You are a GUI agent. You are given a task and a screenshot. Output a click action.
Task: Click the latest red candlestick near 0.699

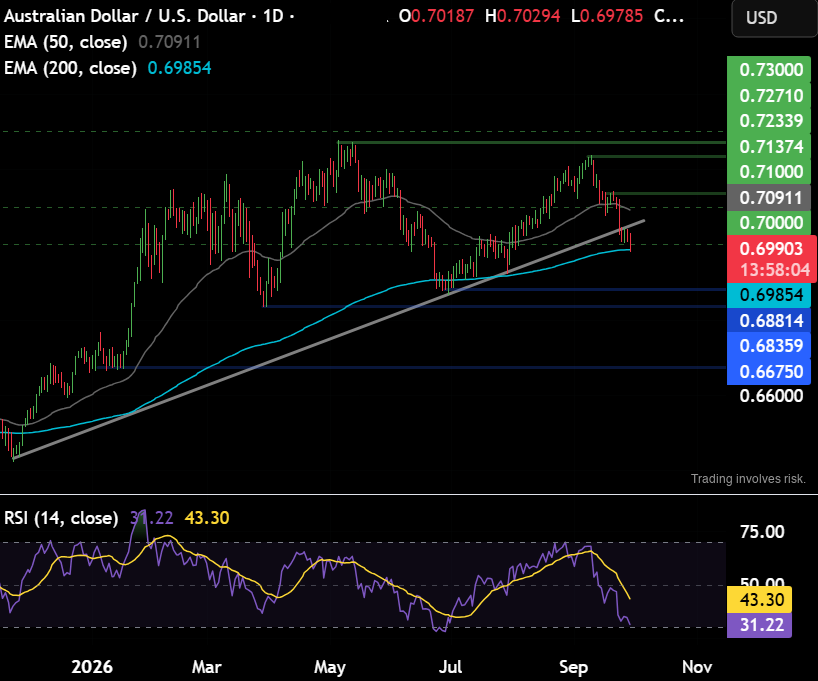pyautogui.click(x=631, y=243)
